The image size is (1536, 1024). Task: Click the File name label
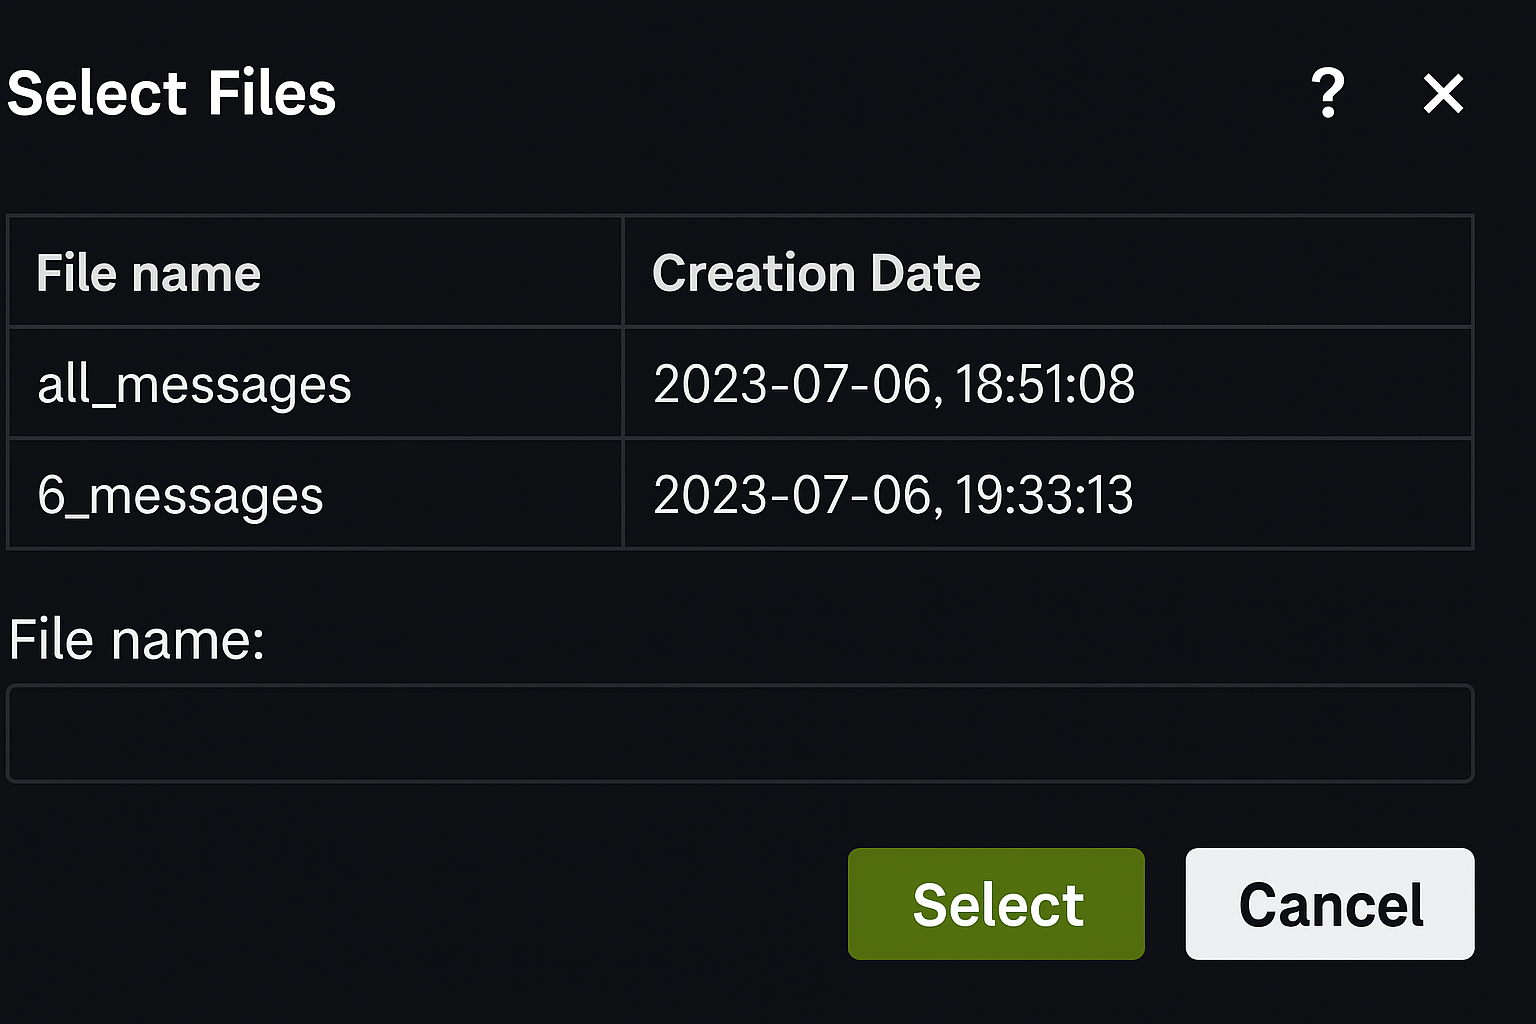pos(137,638)
